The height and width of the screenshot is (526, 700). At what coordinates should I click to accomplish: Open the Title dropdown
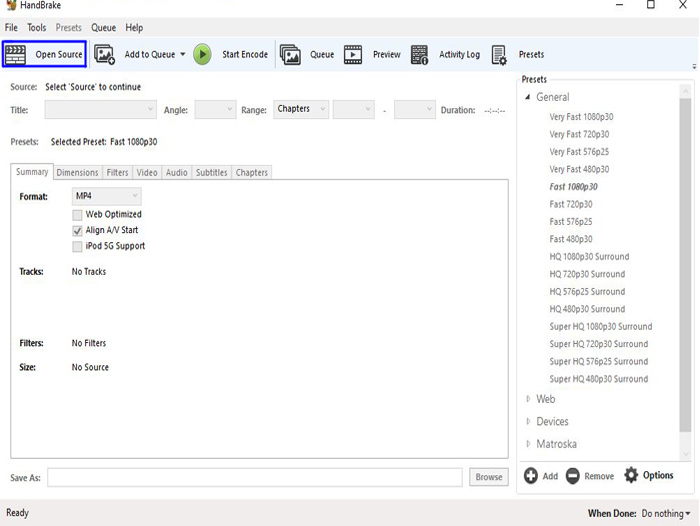tap(100, 109)
